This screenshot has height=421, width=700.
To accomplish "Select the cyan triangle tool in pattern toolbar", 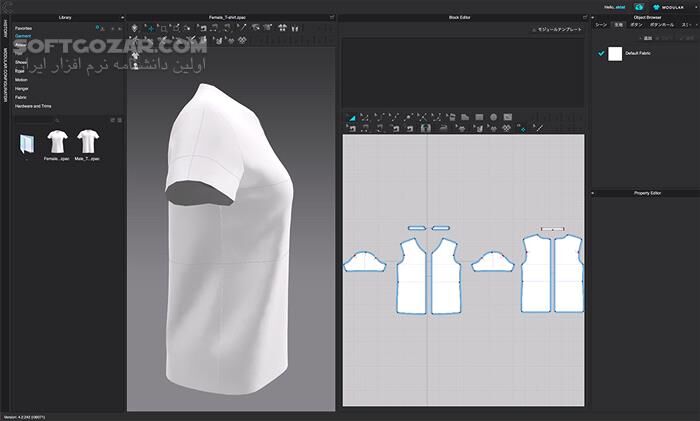I will click(351, 117).
